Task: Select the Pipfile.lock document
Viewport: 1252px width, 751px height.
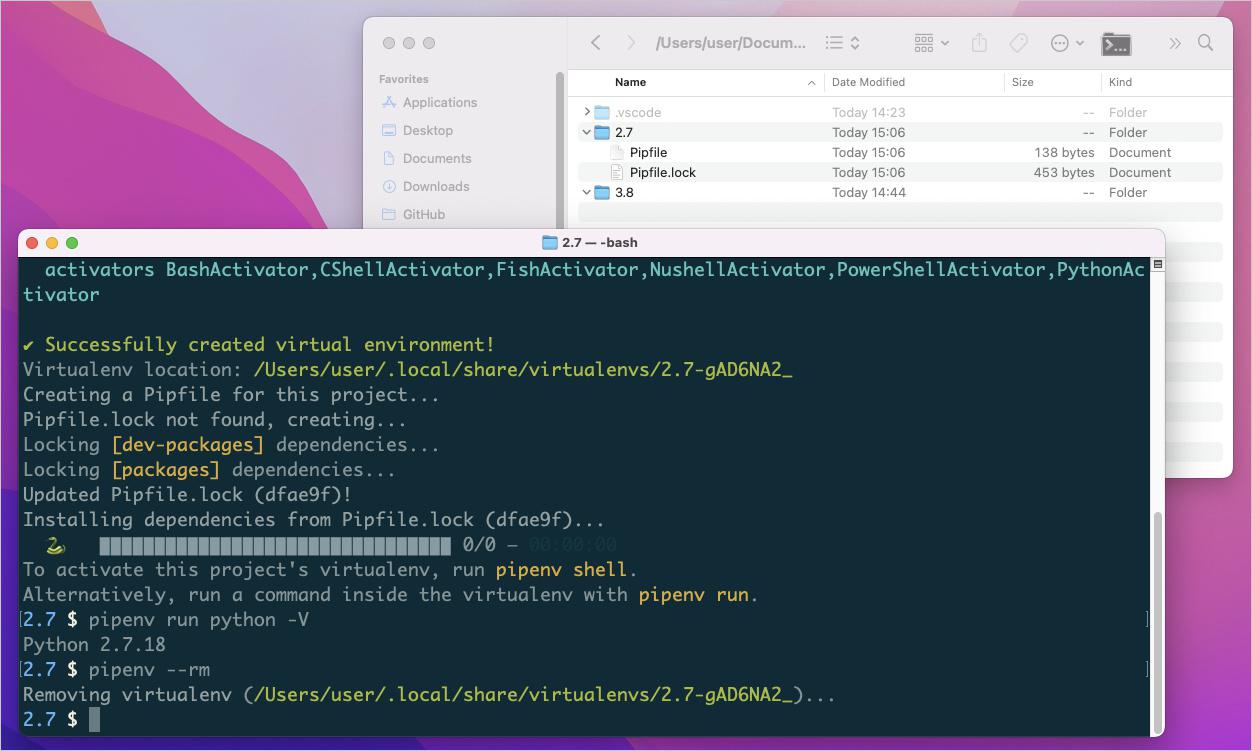Action: tap(662, 172)
